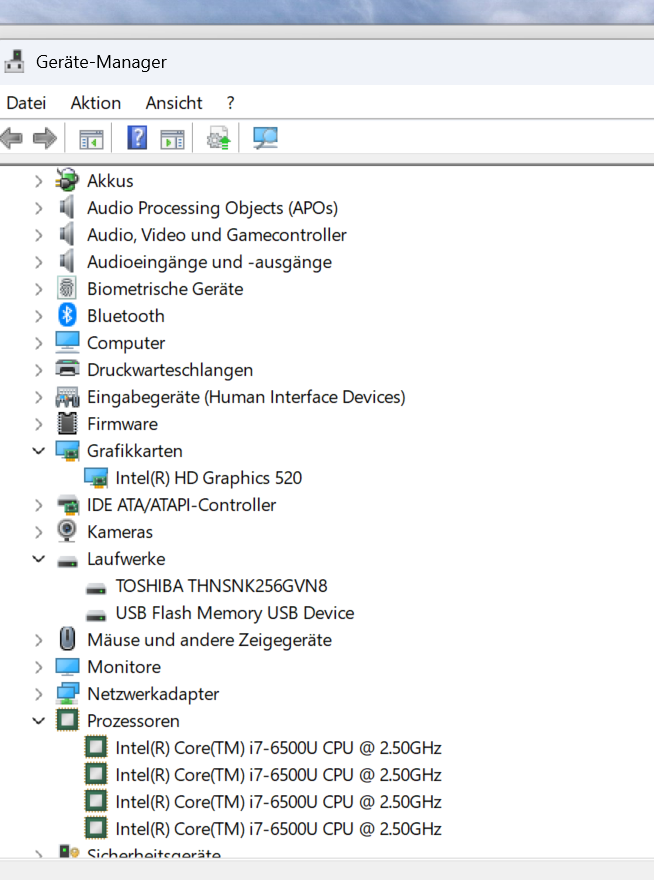Click the Grafikkarten display adapter icon
The height and width of the screenshot is (880, 654).
[67, 451]
